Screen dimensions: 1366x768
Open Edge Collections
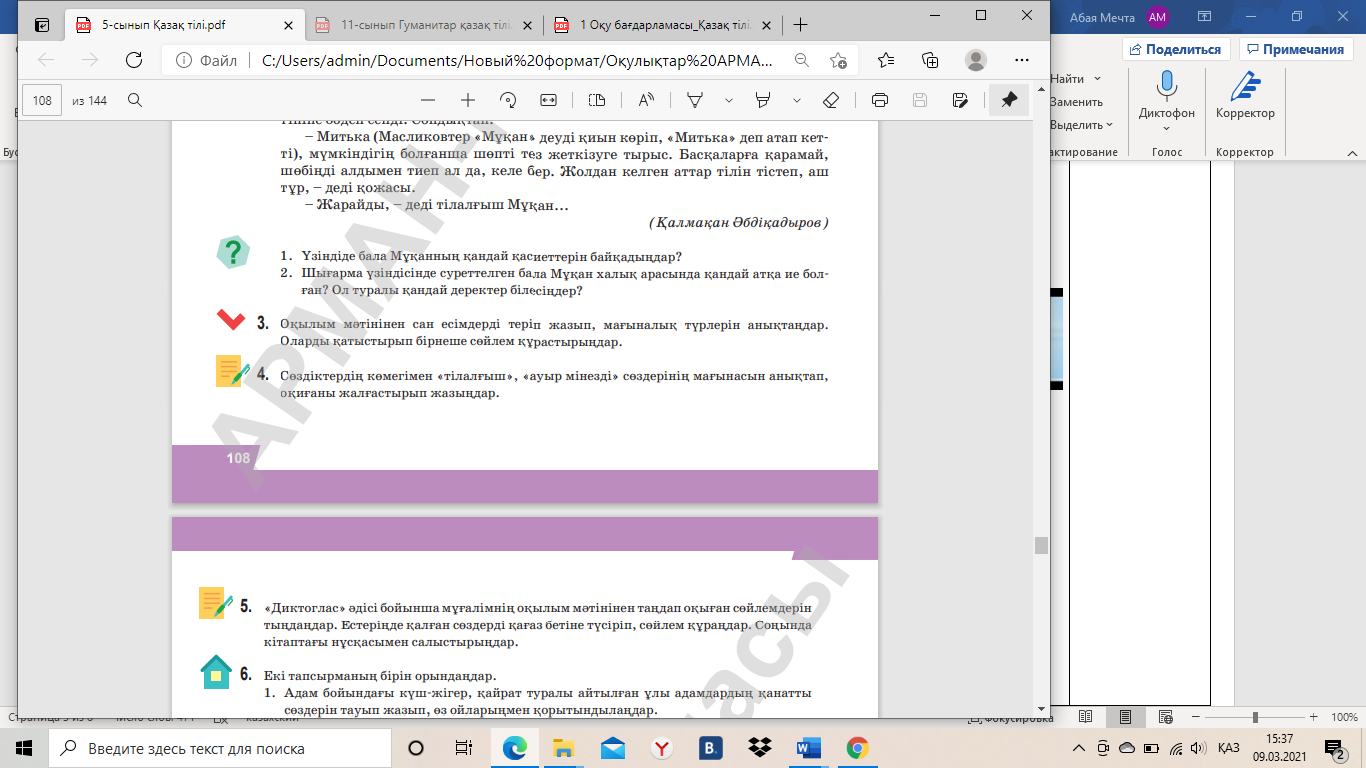(x=930, y=60)
